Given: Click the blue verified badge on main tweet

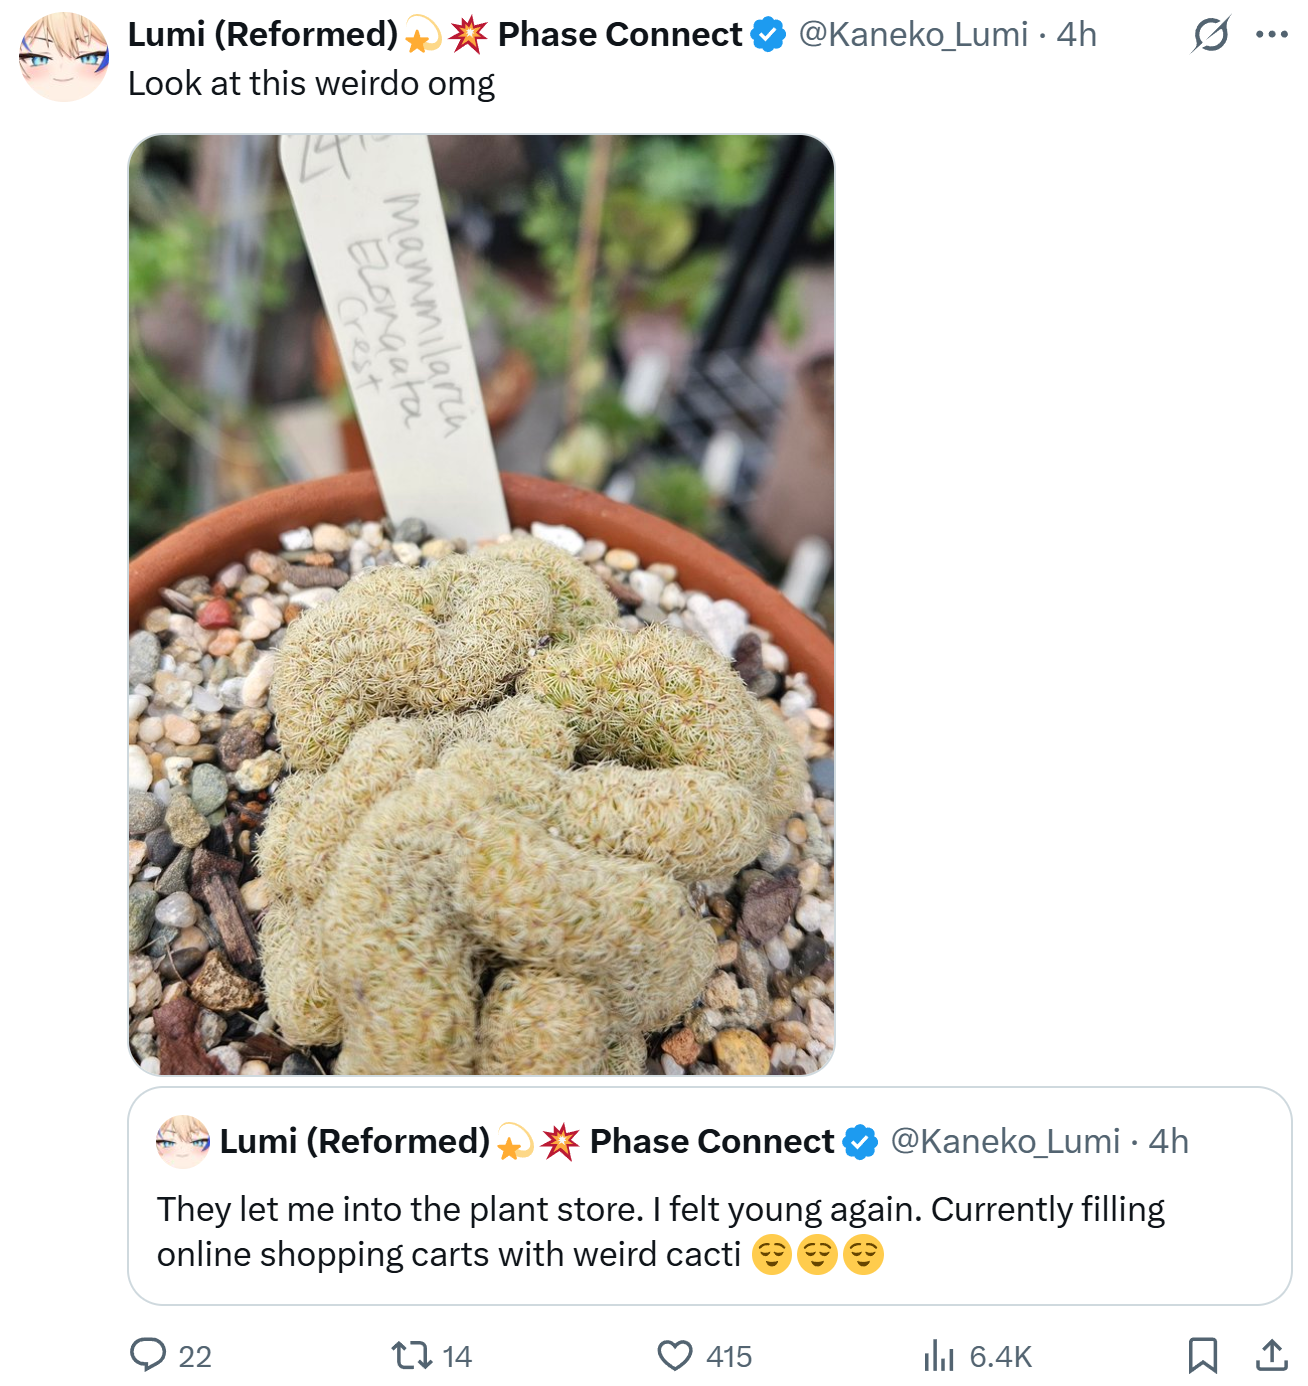Looking at the screenshot, I should pyautogui.click(x=768, y=35).
